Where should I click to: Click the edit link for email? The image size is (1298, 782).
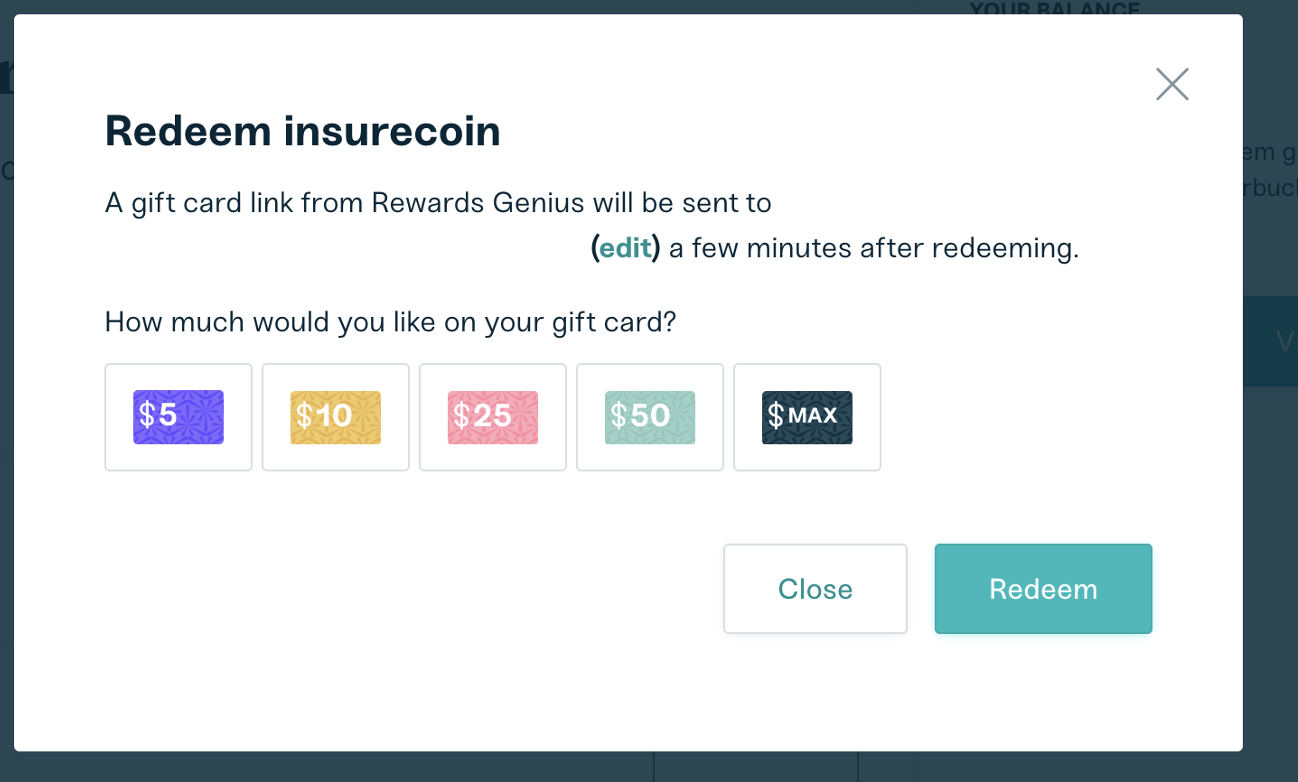tap(625, 247)
